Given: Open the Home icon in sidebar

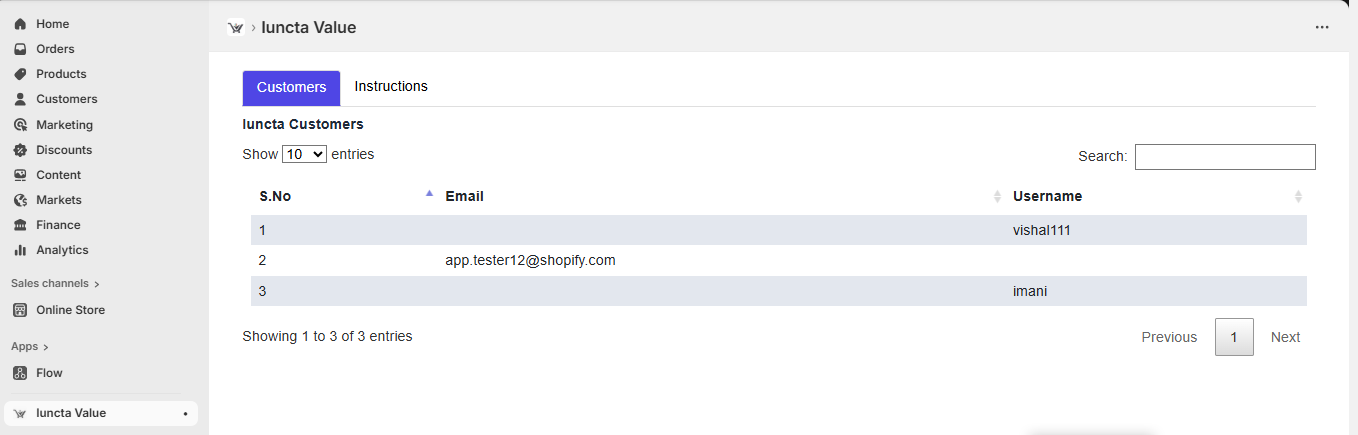Looking at the screenshot, I should coord(20,24).
